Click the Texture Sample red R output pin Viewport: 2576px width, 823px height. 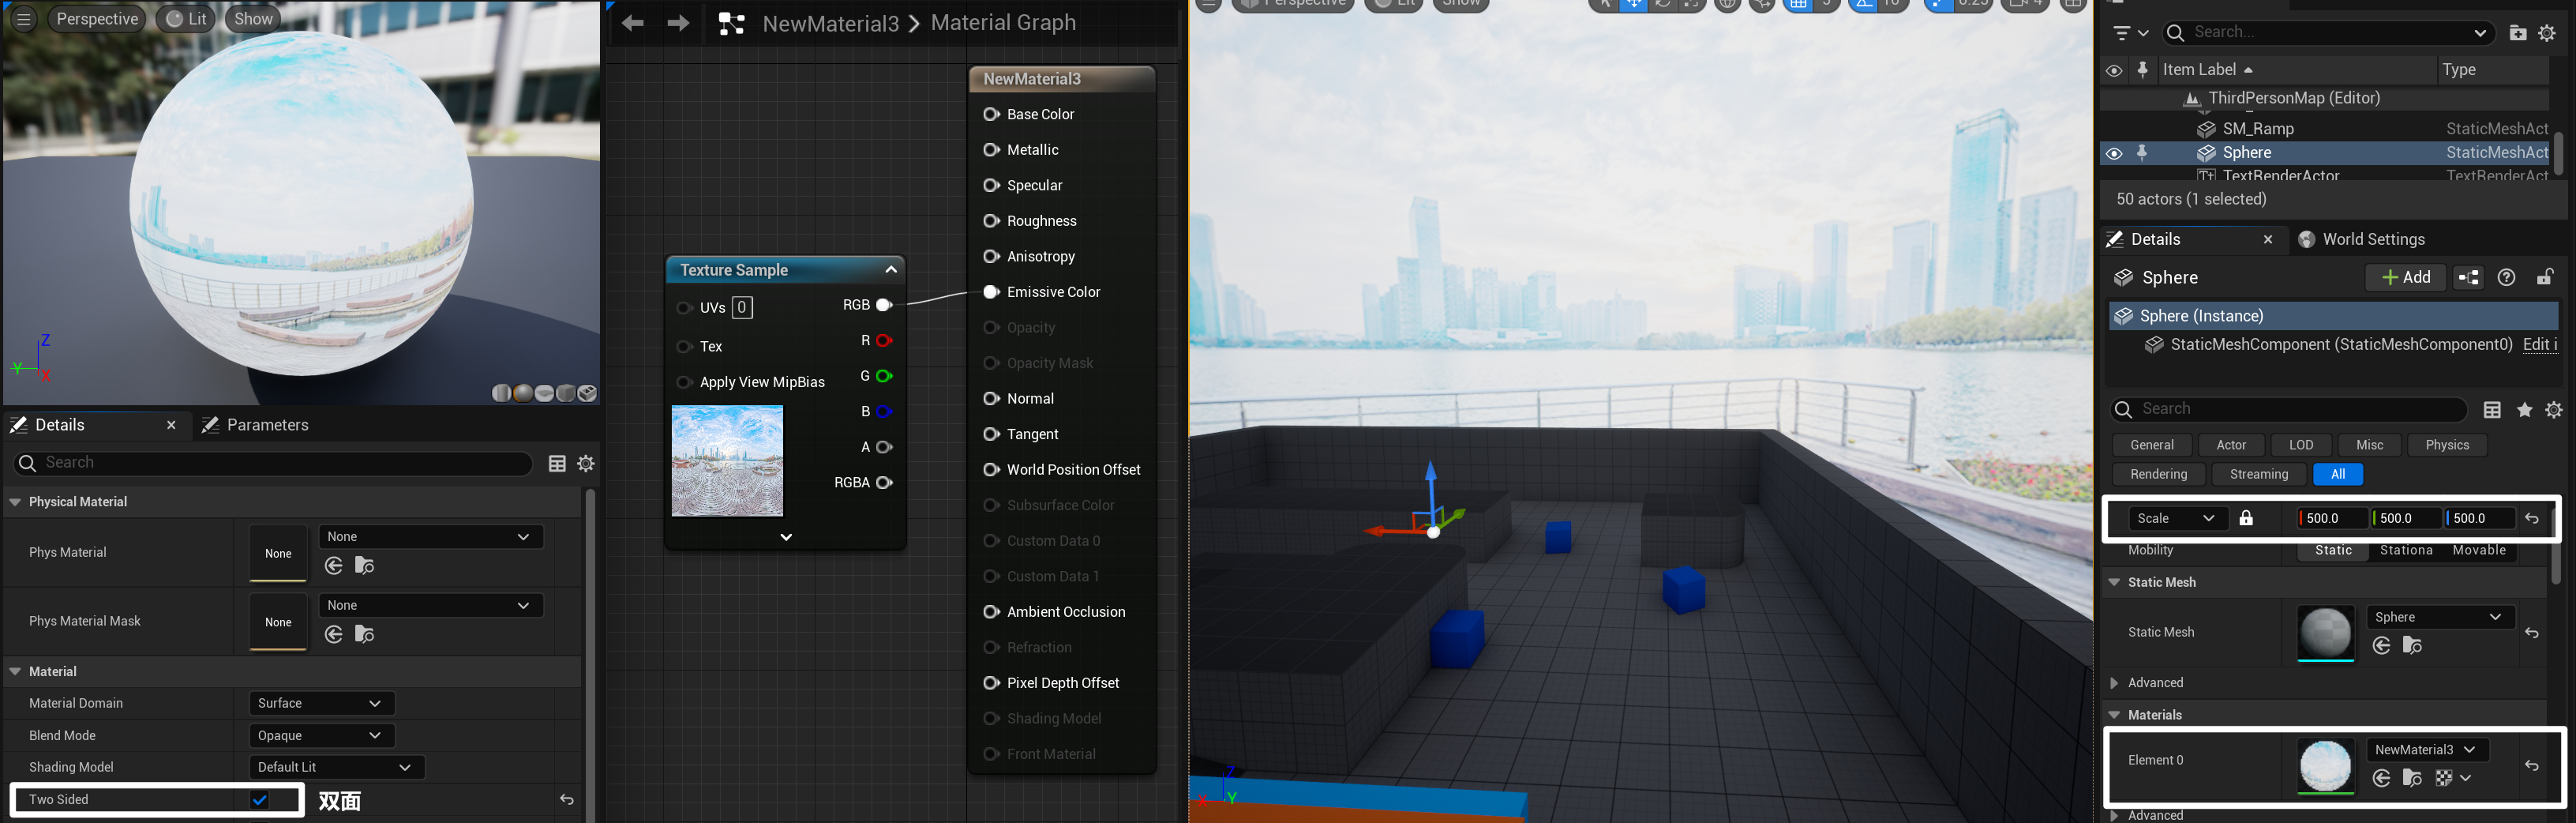pos(884,341)
